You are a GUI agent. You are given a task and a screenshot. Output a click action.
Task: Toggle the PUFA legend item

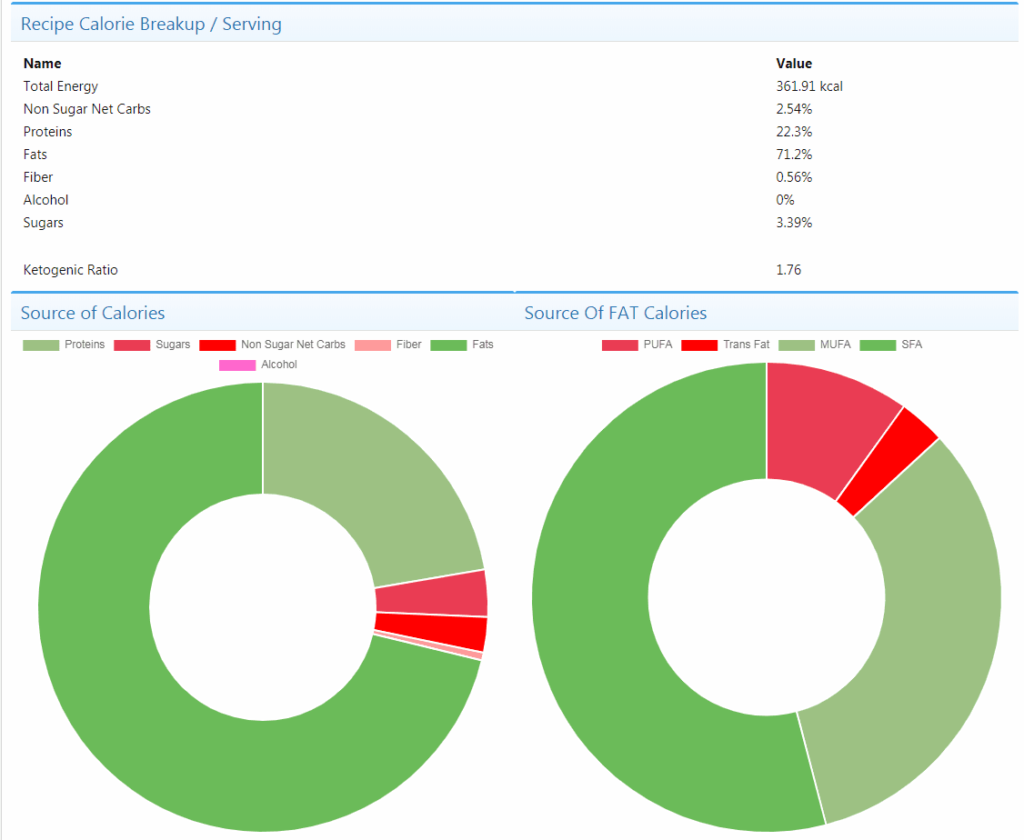pyautogui.click(x=637, y=344)
